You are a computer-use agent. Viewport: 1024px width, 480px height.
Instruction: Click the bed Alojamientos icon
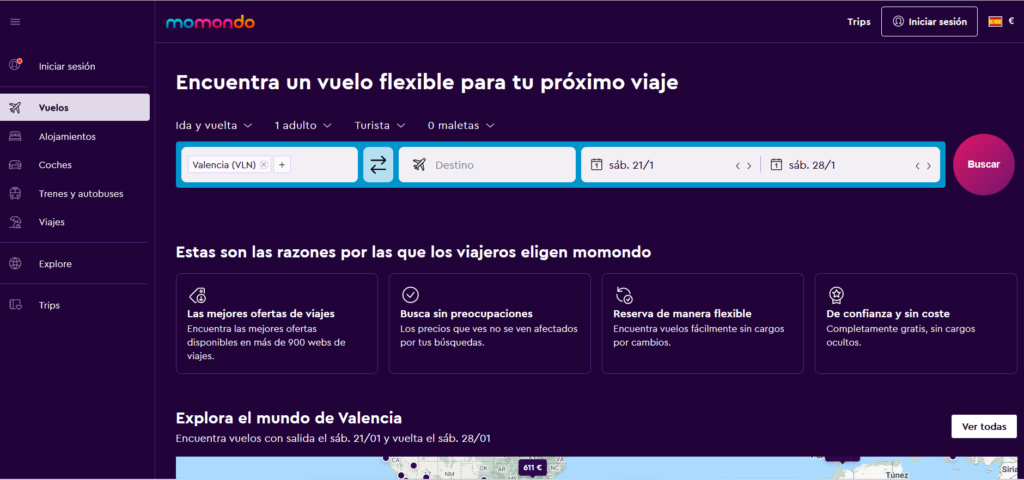coord(15,136)
